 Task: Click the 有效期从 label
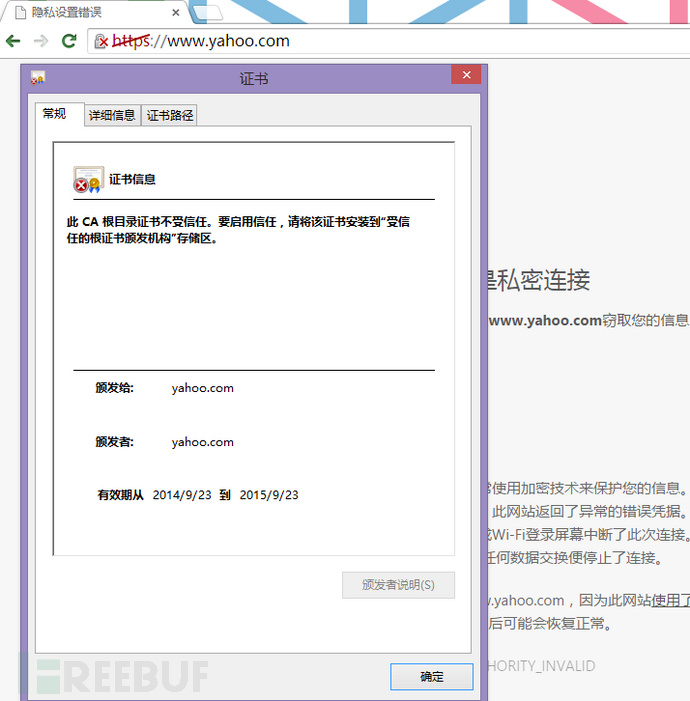(x=121, y=495)
